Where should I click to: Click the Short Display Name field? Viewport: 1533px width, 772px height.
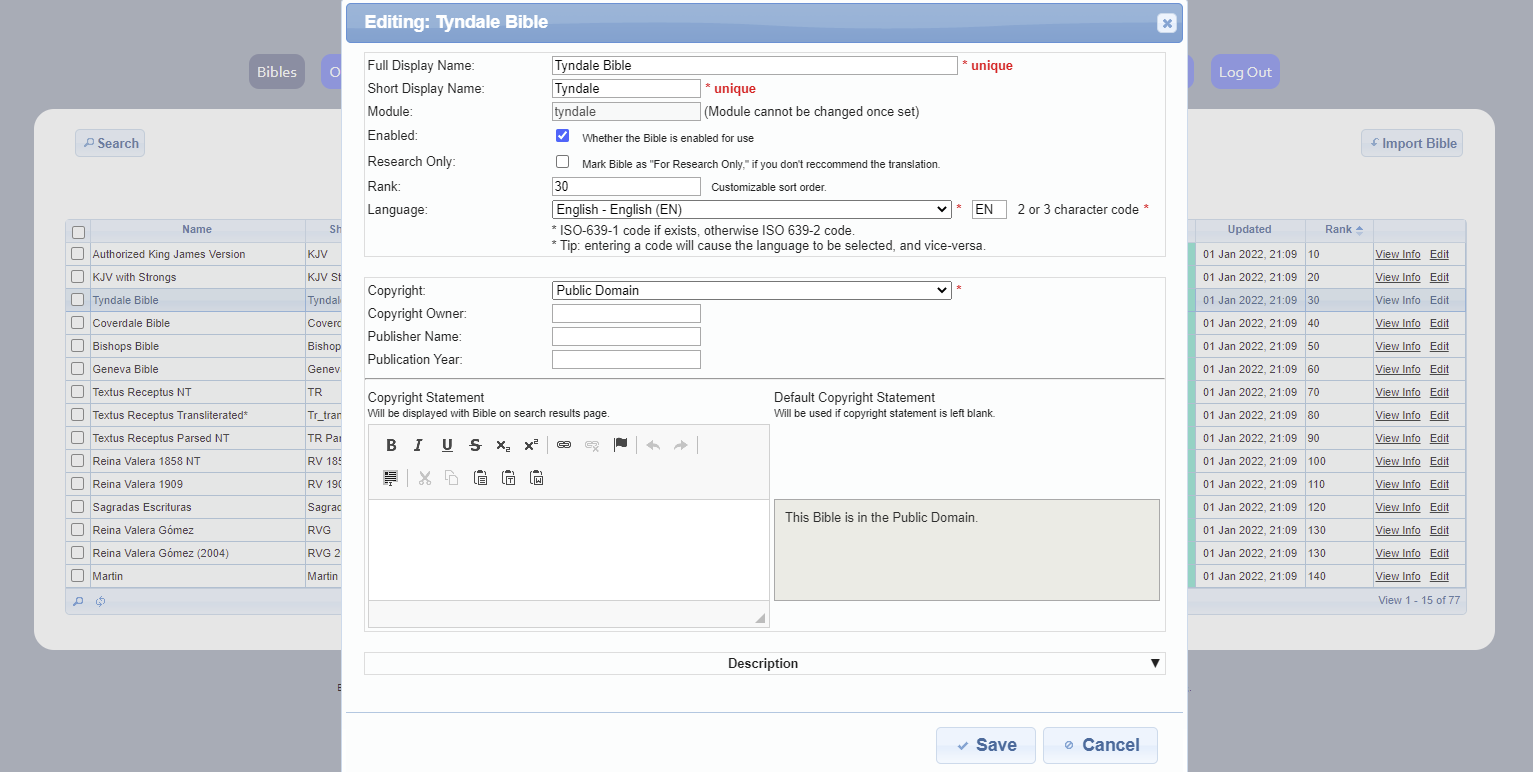click(626, 88)
